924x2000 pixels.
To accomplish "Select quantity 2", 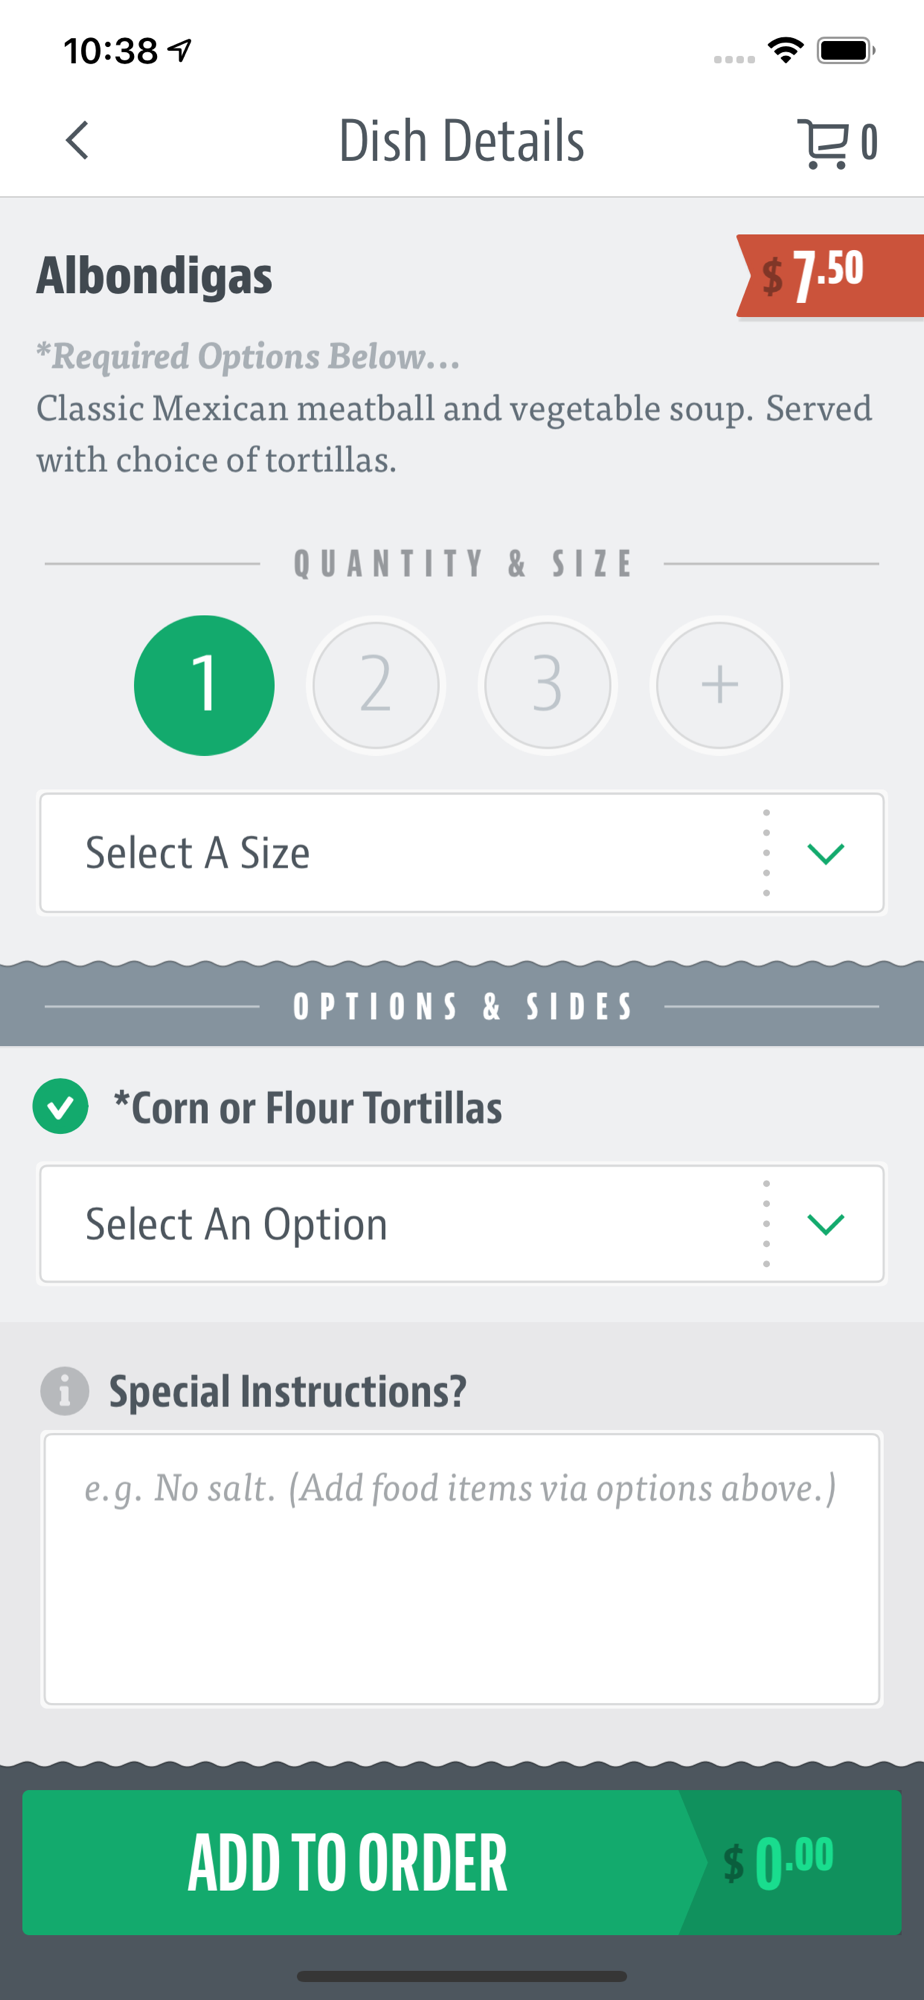I will pyautogui.click(x=376, y=685).
